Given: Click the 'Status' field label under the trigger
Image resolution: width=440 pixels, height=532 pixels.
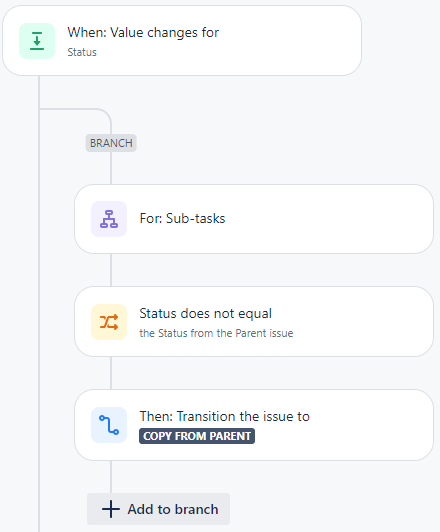Looking at the screenshot, I should tap(82, 52).
